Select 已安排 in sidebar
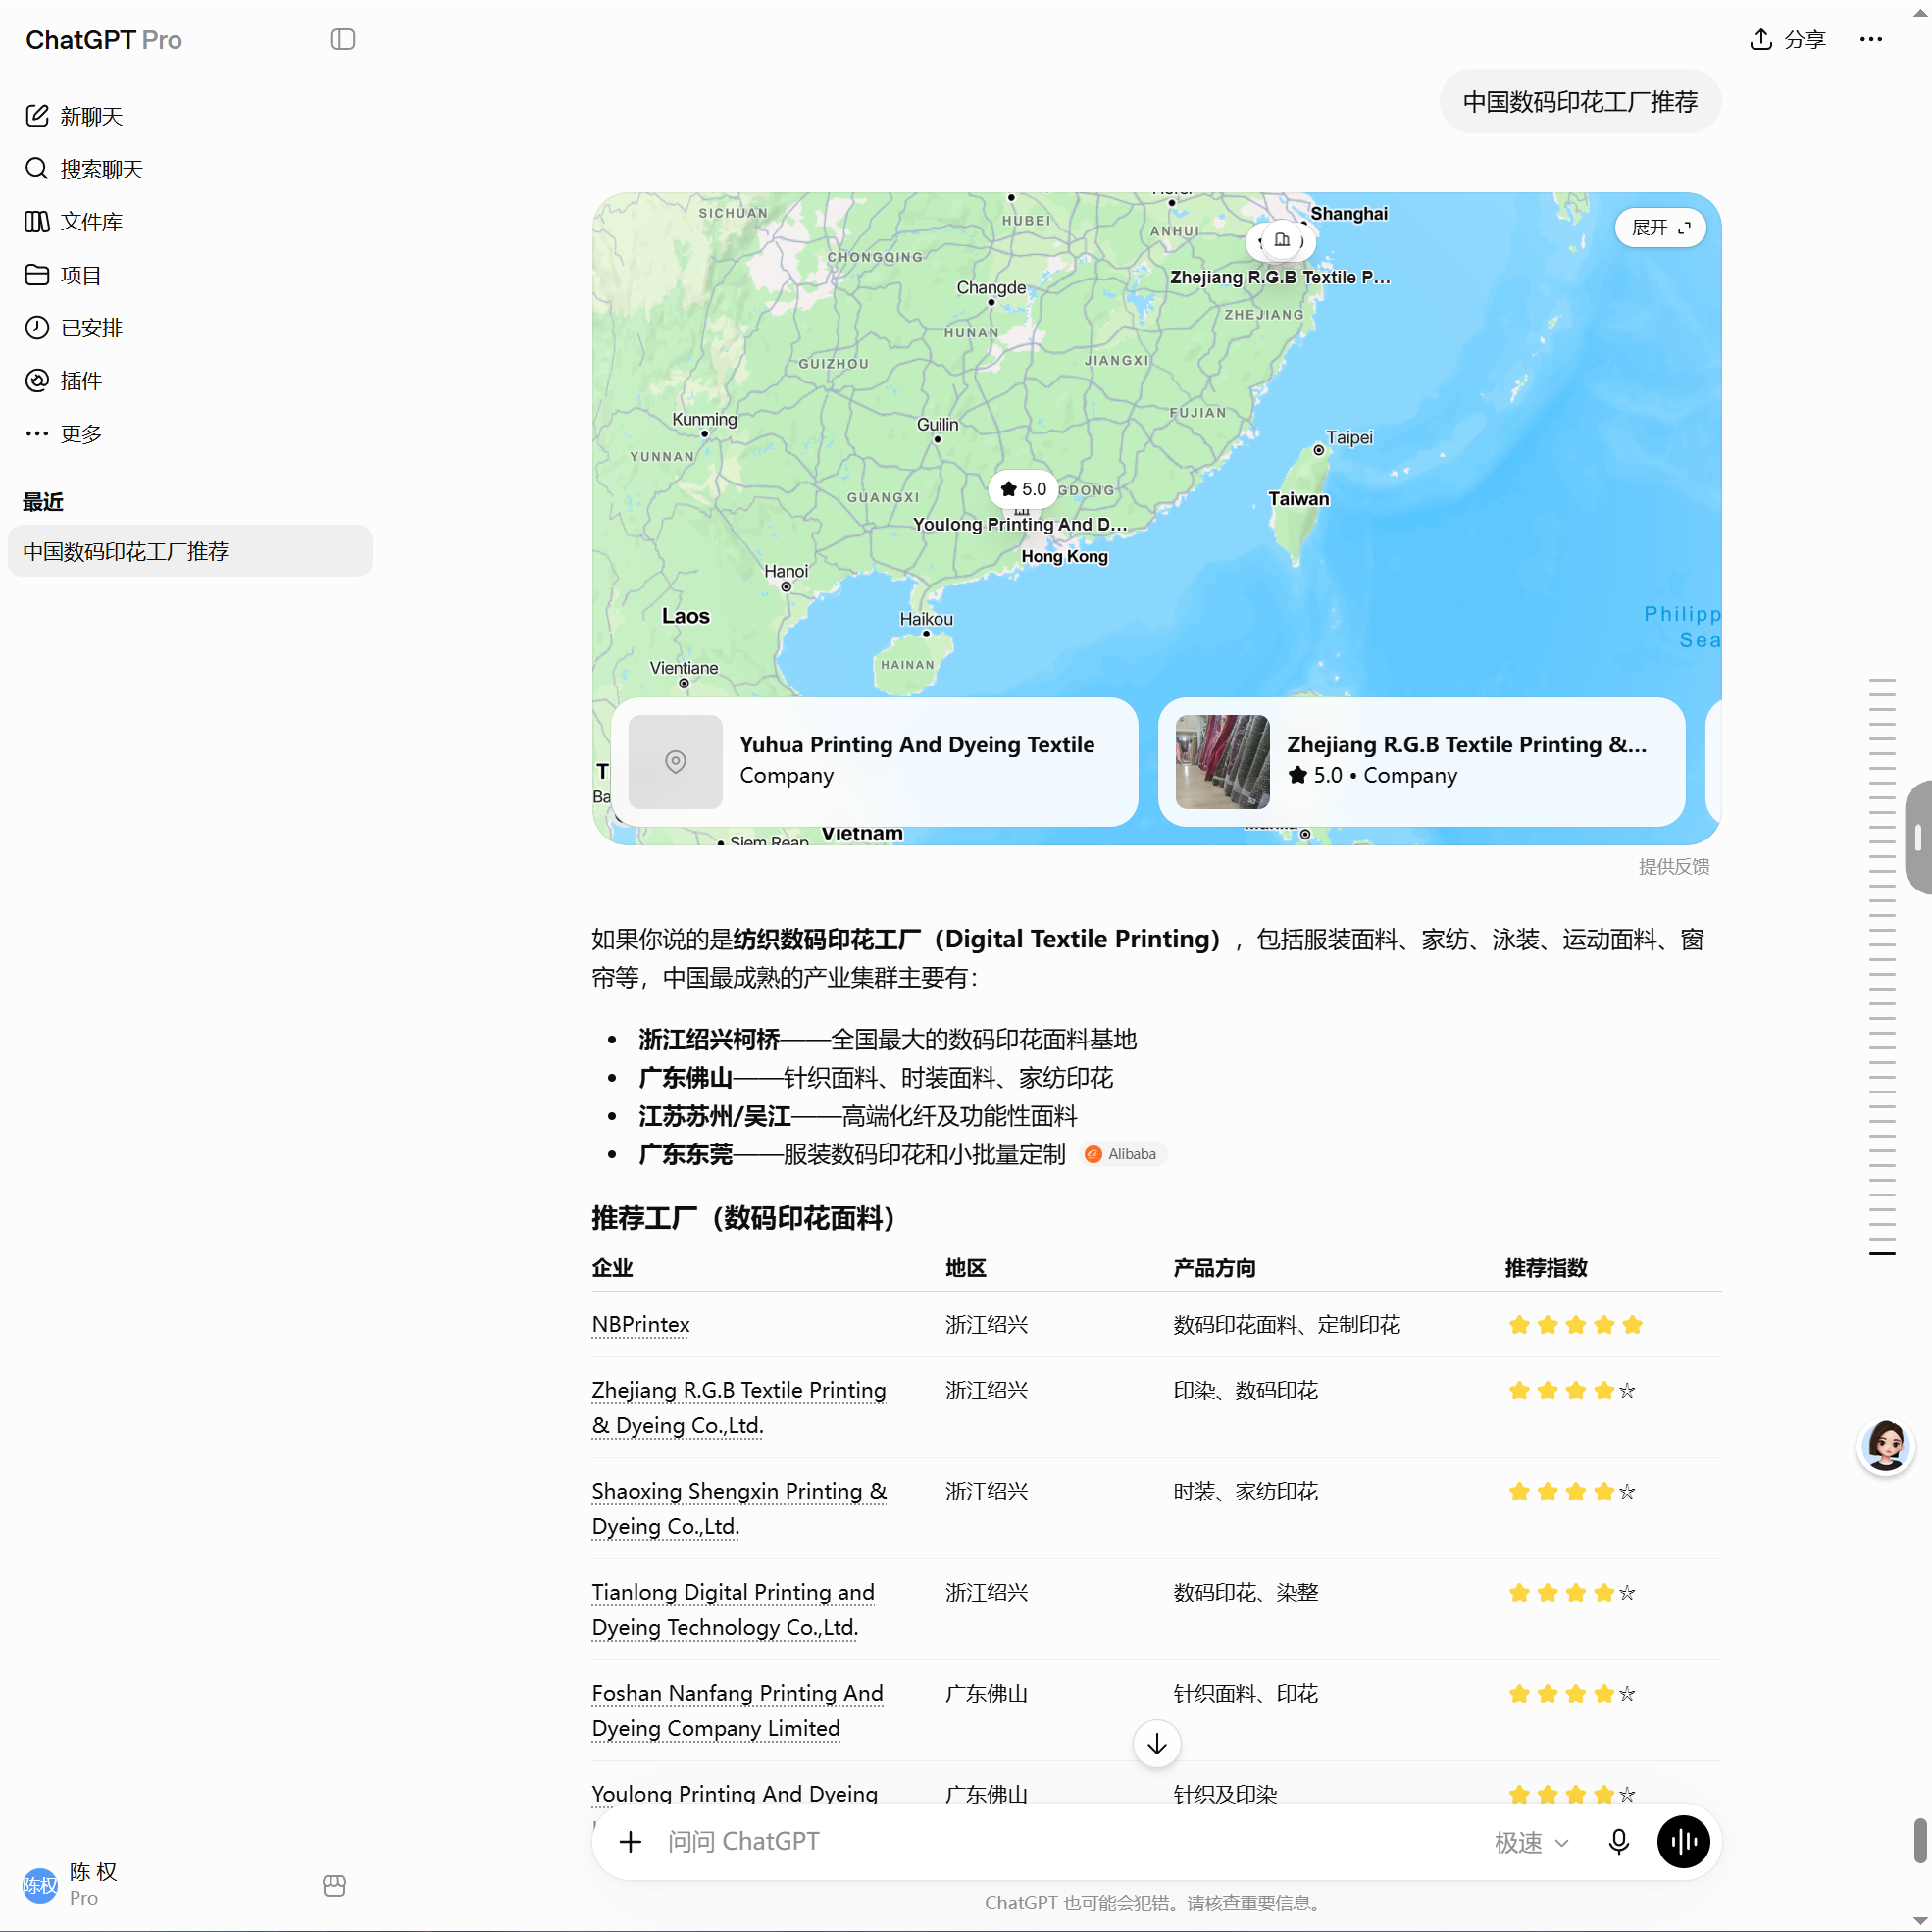Image resolution: width=1932 pixels, height=1932 pixels. tap(91, 327)
